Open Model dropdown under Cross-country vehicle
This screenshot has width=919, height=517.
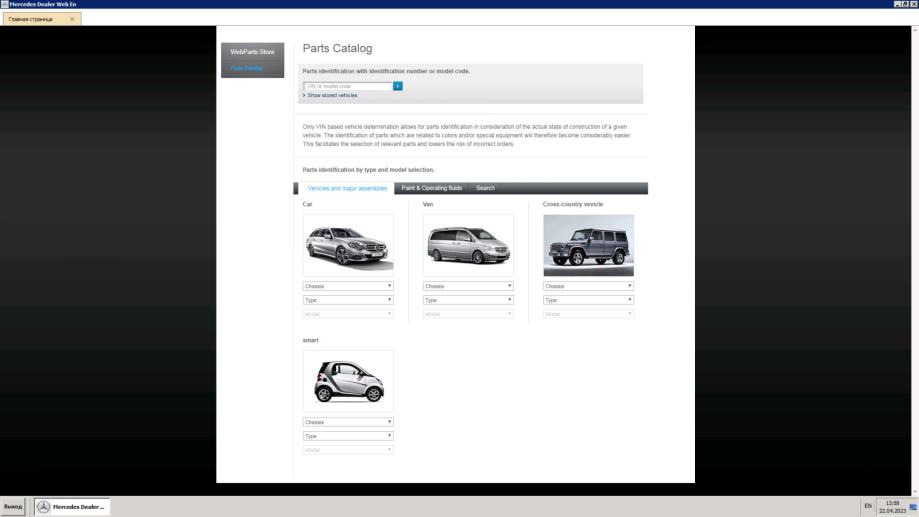588,314
